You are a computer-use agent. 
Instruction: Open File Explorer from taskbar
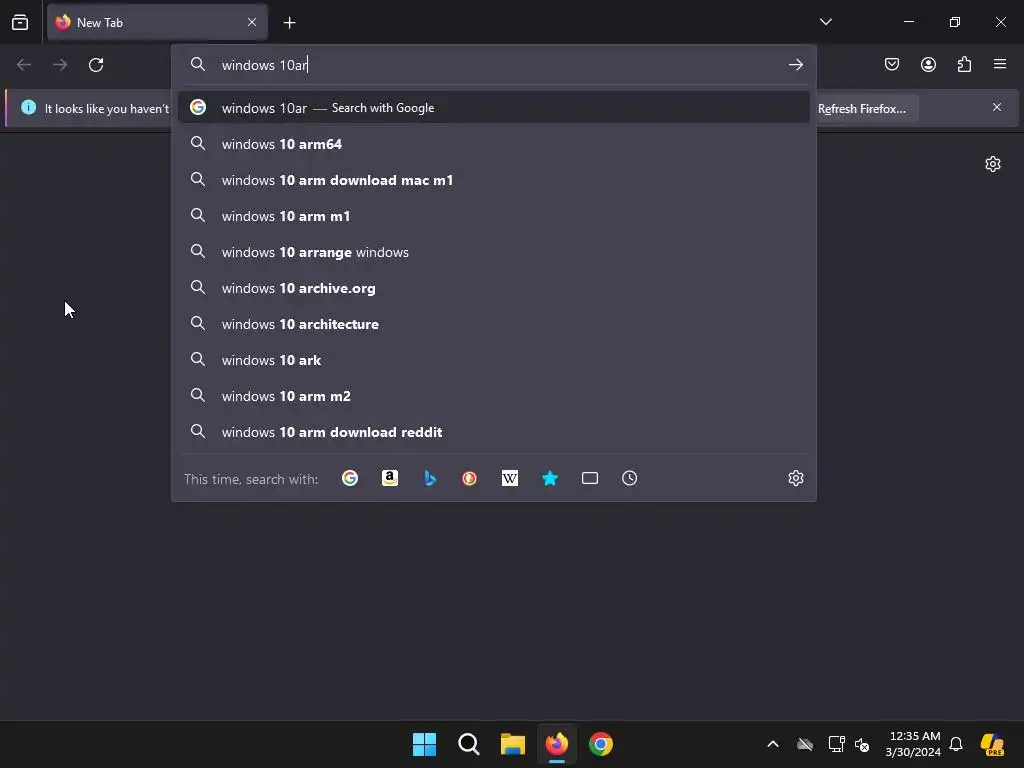(x=513, y=744)
